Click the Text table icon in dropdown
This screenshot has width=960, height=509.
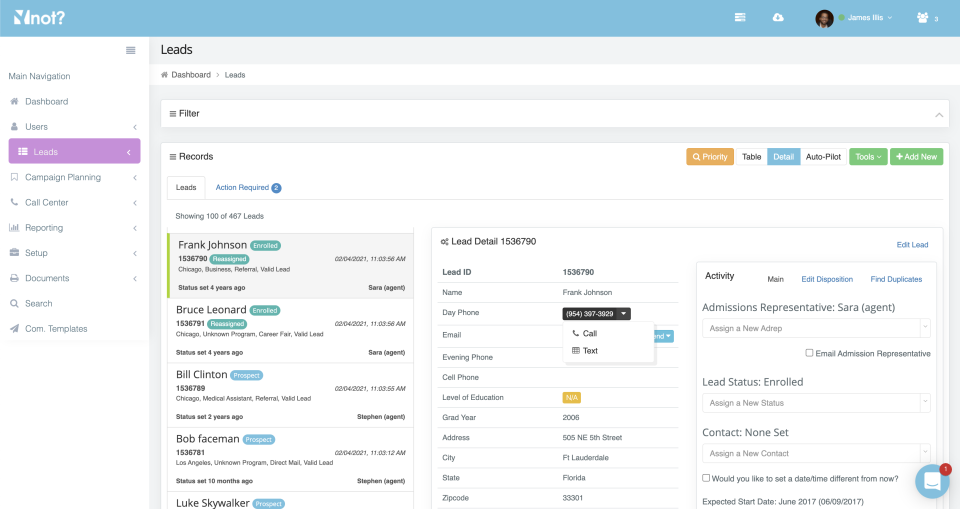576,350
